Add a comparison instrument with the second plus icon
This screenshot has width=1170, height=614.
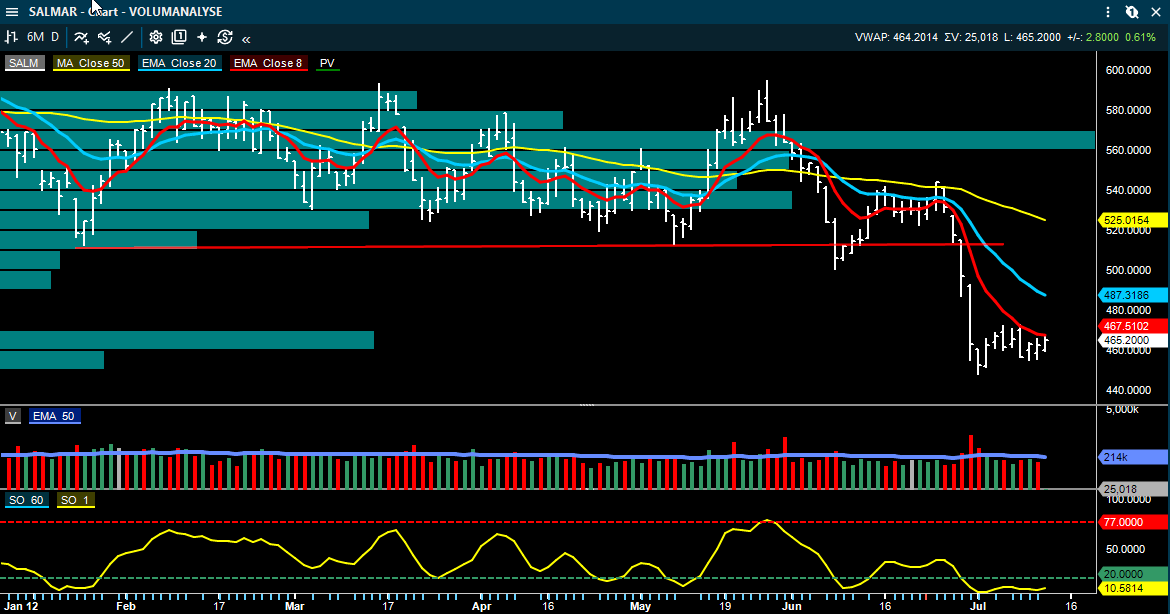(x=104, y=37)
